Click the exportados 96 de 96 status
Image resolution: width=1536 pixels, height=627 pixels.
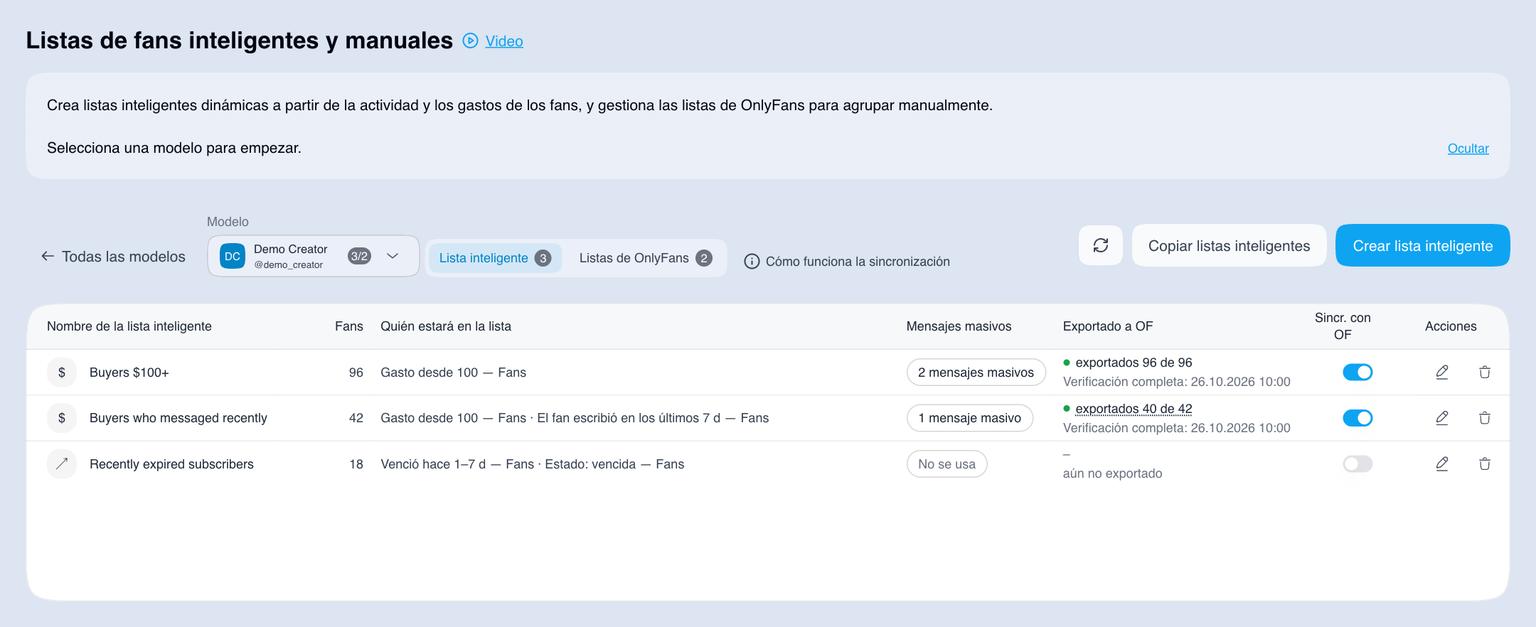(x=1133, y=363)
